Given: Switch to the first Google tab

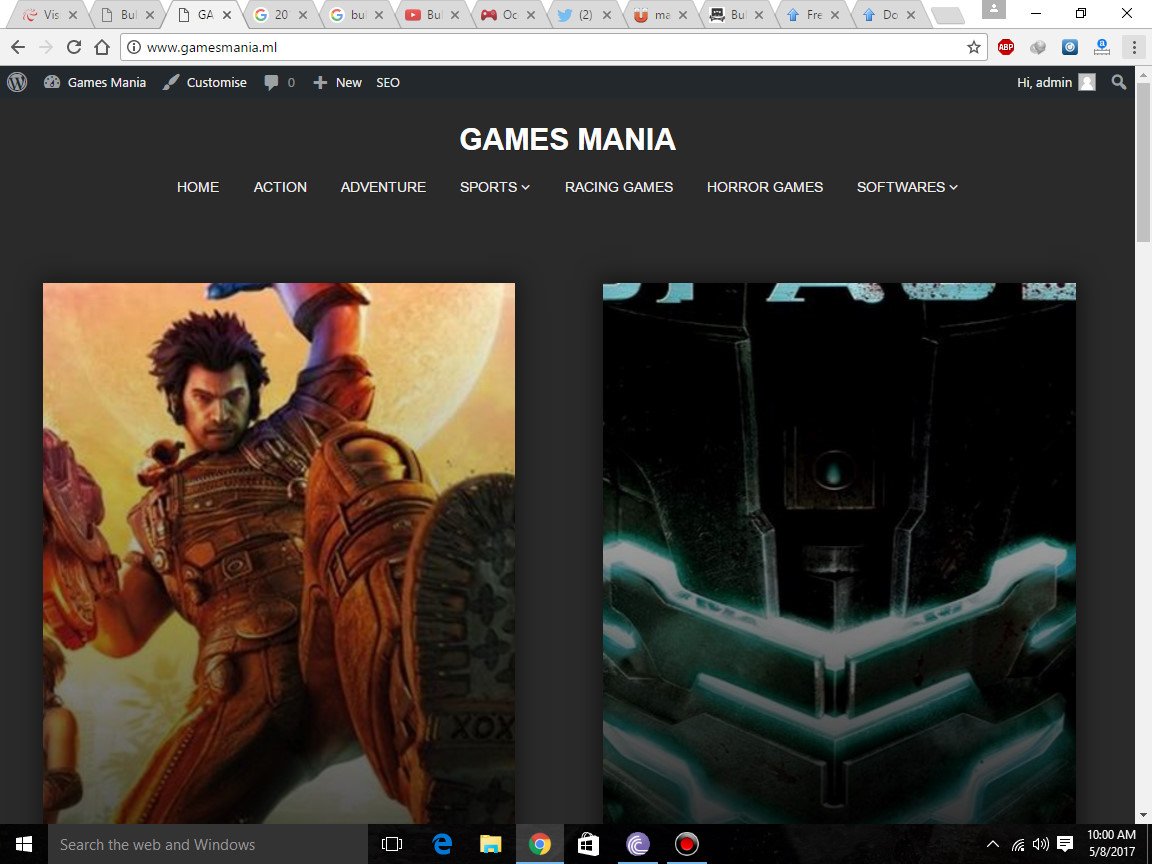Looking at the screenshot, I should 281,15.
